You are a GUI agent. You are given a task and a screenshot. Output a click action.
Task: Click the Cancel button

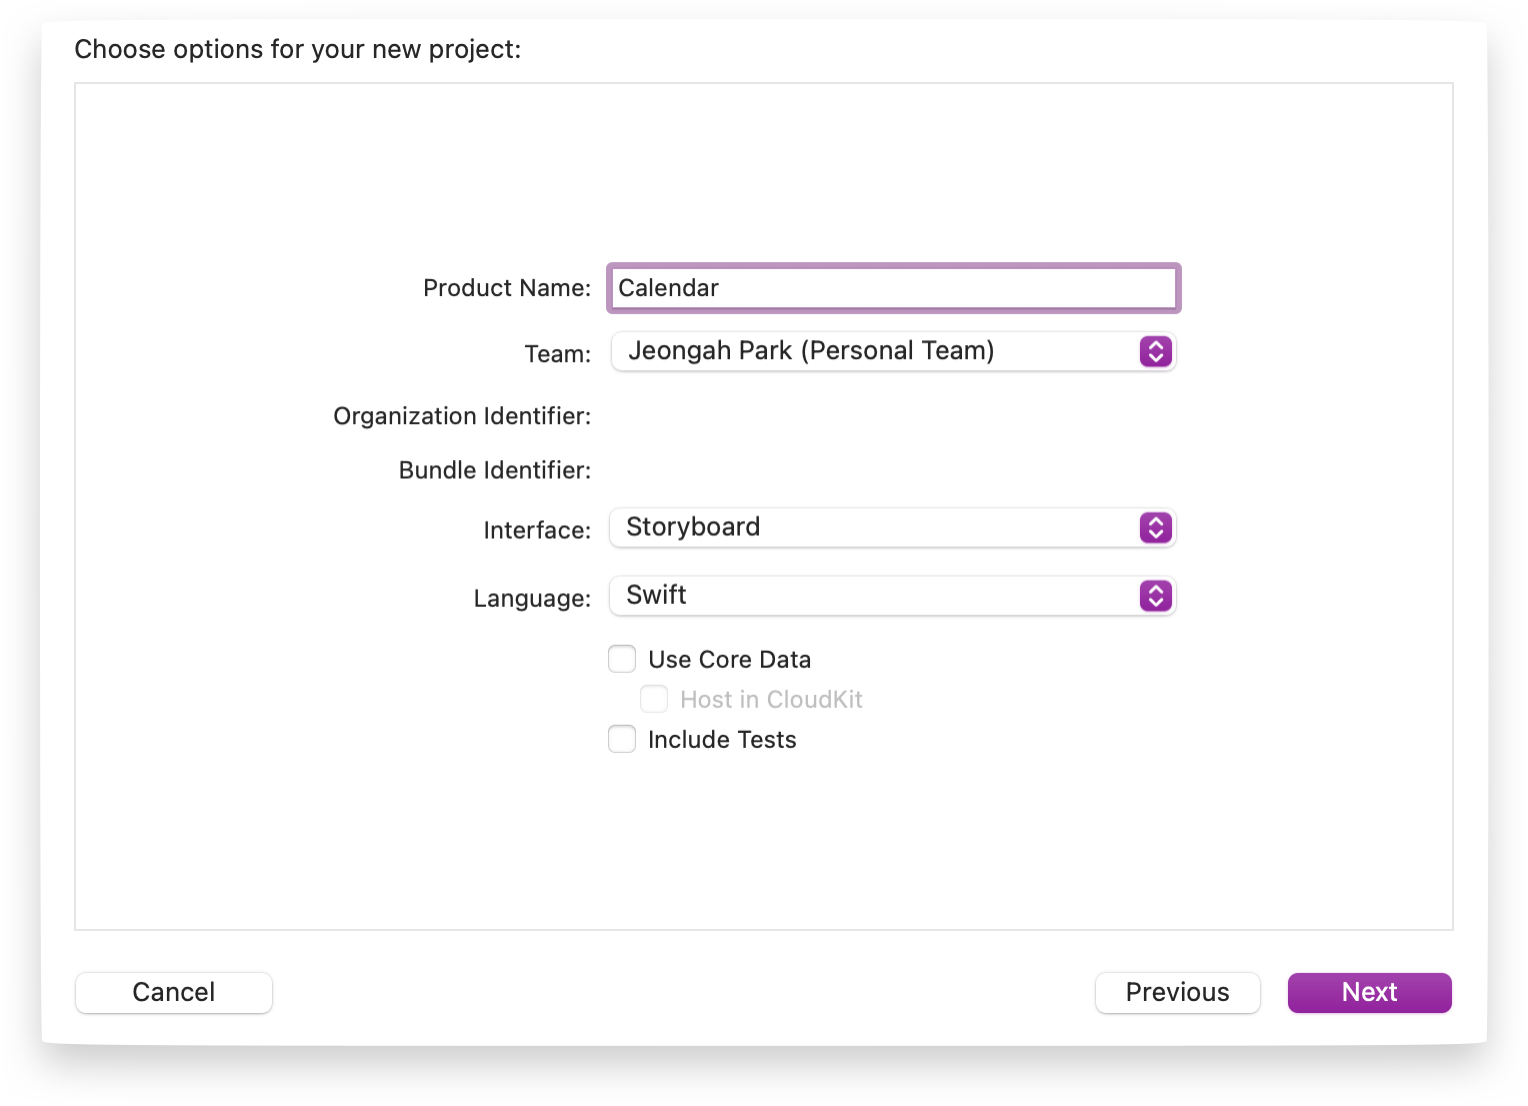coord(174,992)
